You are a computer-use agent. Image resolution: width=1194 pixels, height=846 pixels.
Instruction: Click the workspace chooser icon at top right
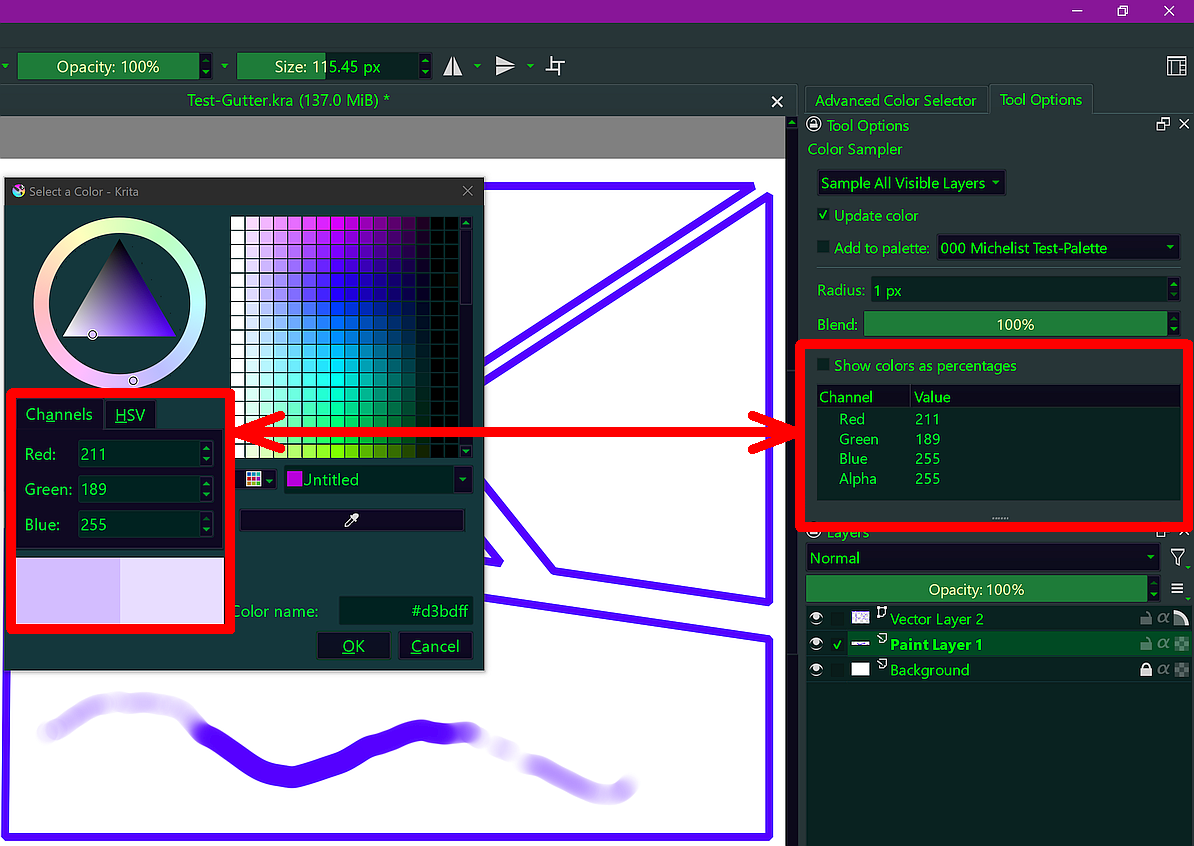[x=1176, y=67]
